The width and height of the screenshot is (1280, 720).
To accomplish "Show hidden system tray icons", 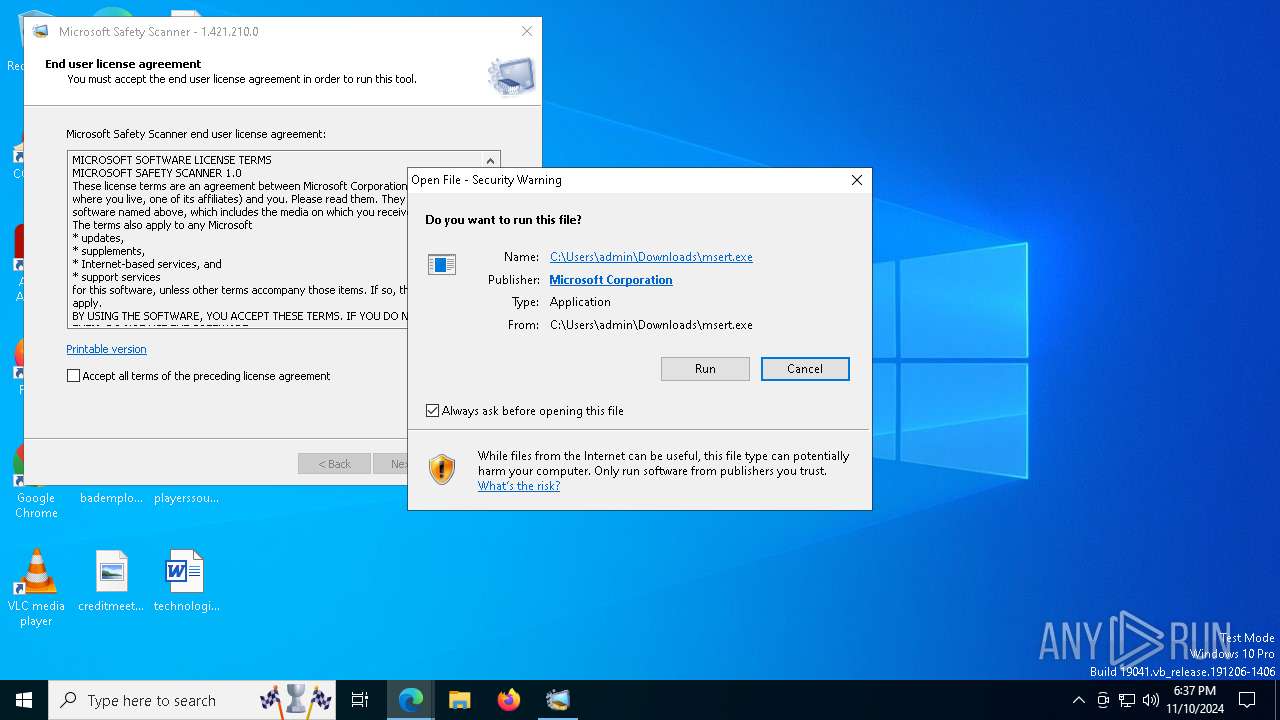I will pyautogui.click(x=1078, y=700).
